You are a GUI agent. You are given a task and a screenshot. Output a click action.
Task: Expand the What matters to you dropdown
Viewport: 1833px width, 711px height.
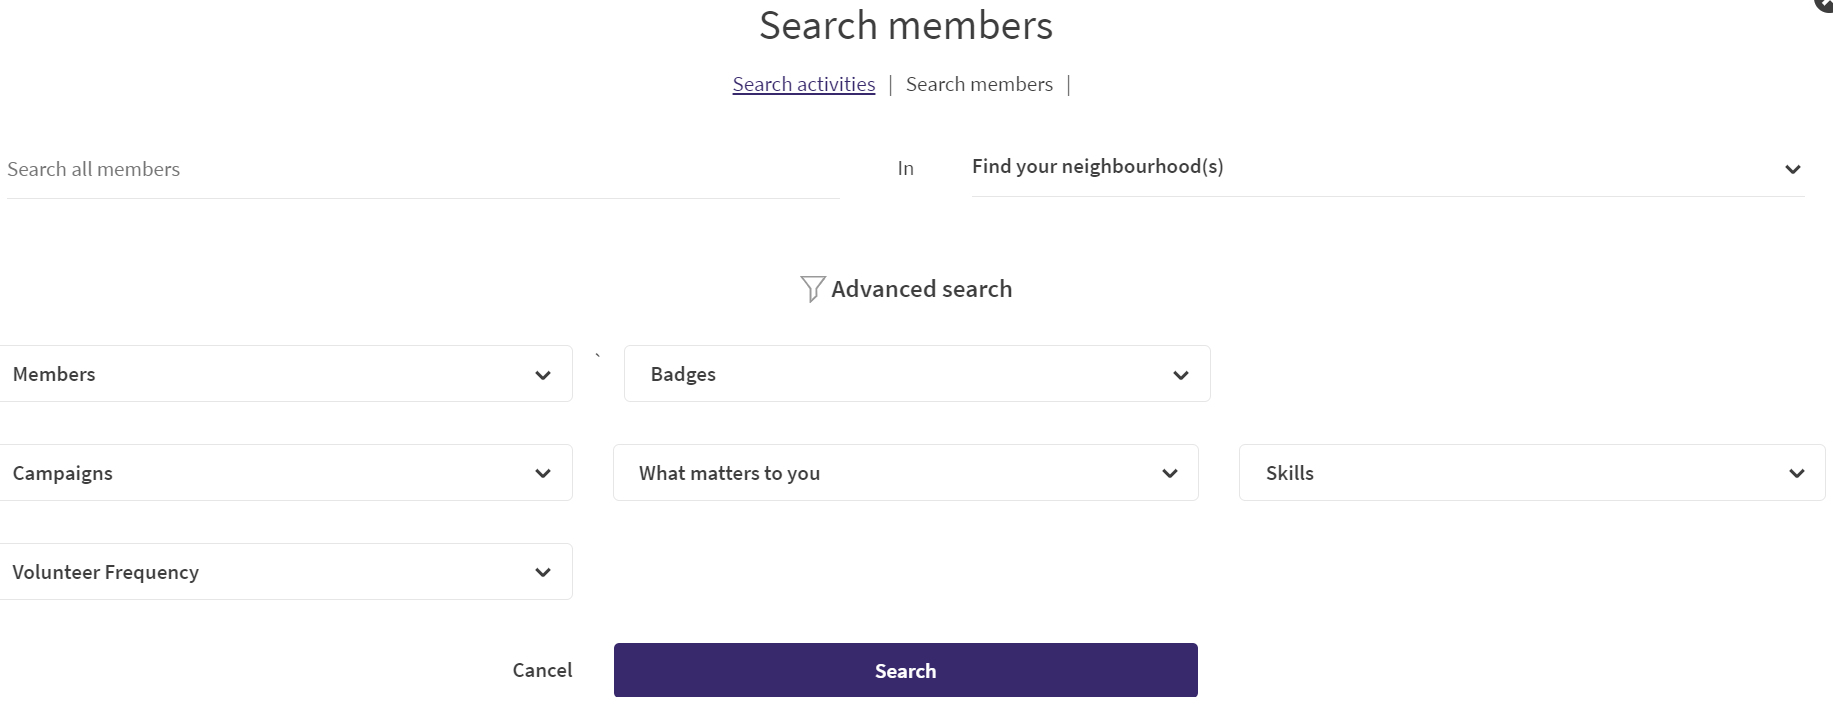click(906, 473)
